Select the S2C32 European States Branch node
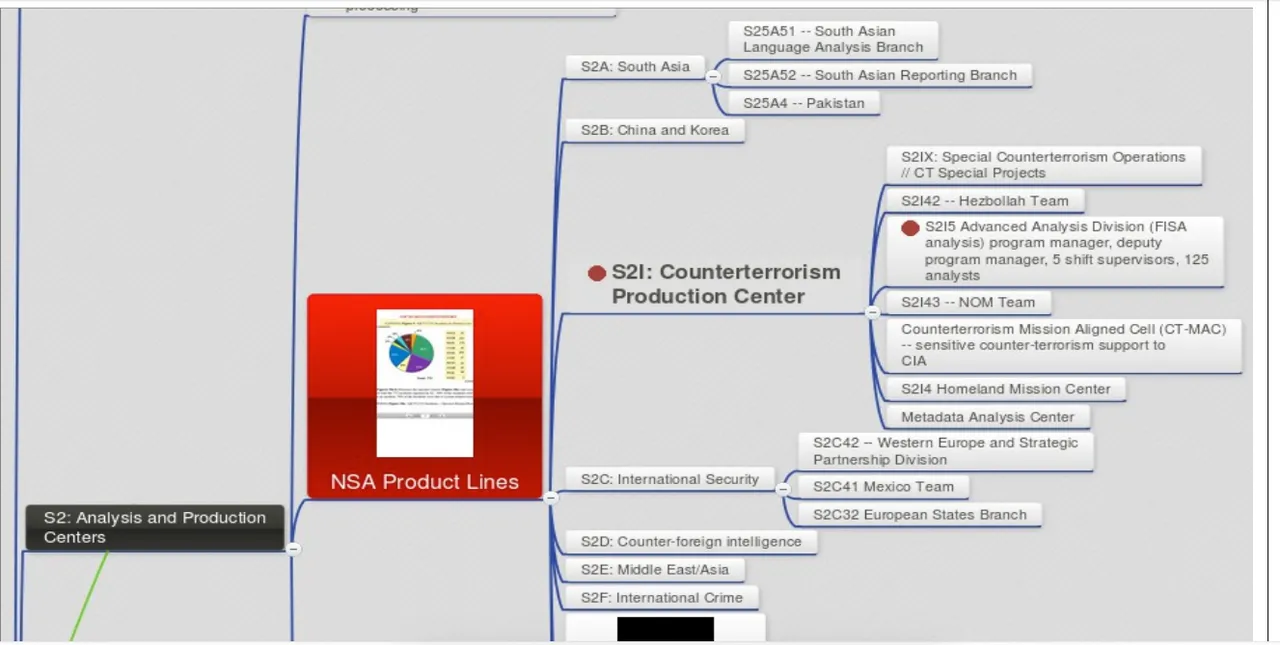The image size is (1280, 645). pos(920,515)
